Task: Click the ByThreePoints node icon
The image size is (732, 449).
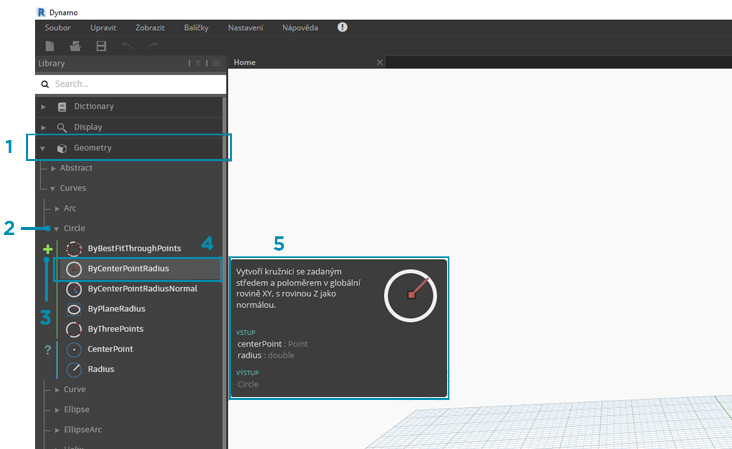Action: click(x=74, y=330)
